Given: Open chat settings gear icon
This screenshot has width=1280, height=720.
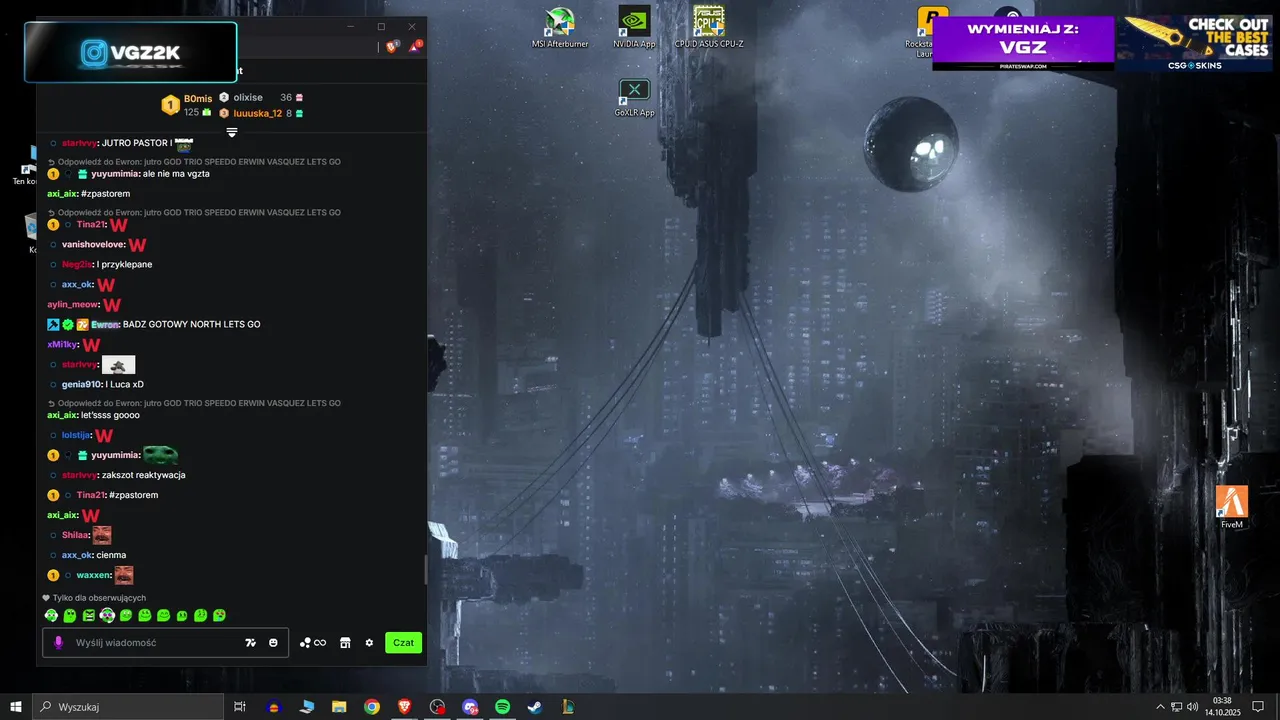Looking at the screenshot, I should click(369, 643).
